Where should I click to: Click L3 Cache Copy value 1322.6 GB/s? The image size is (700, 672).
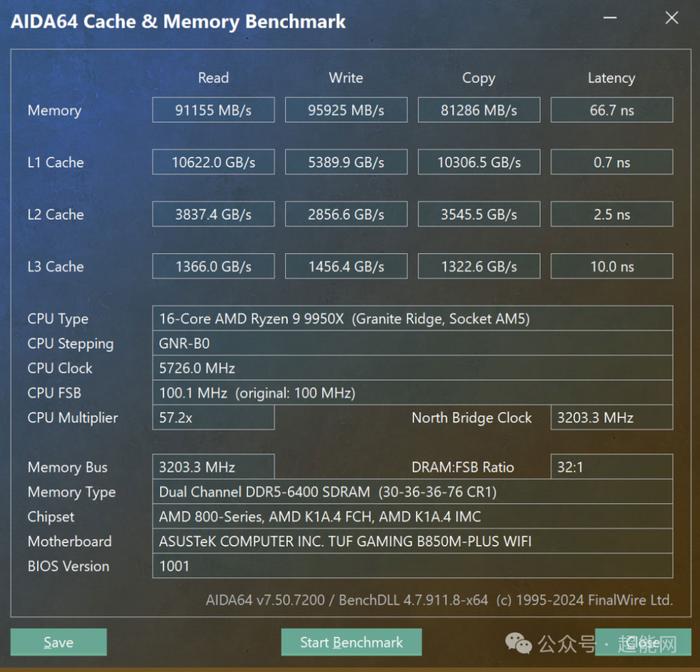coord(479,267)
